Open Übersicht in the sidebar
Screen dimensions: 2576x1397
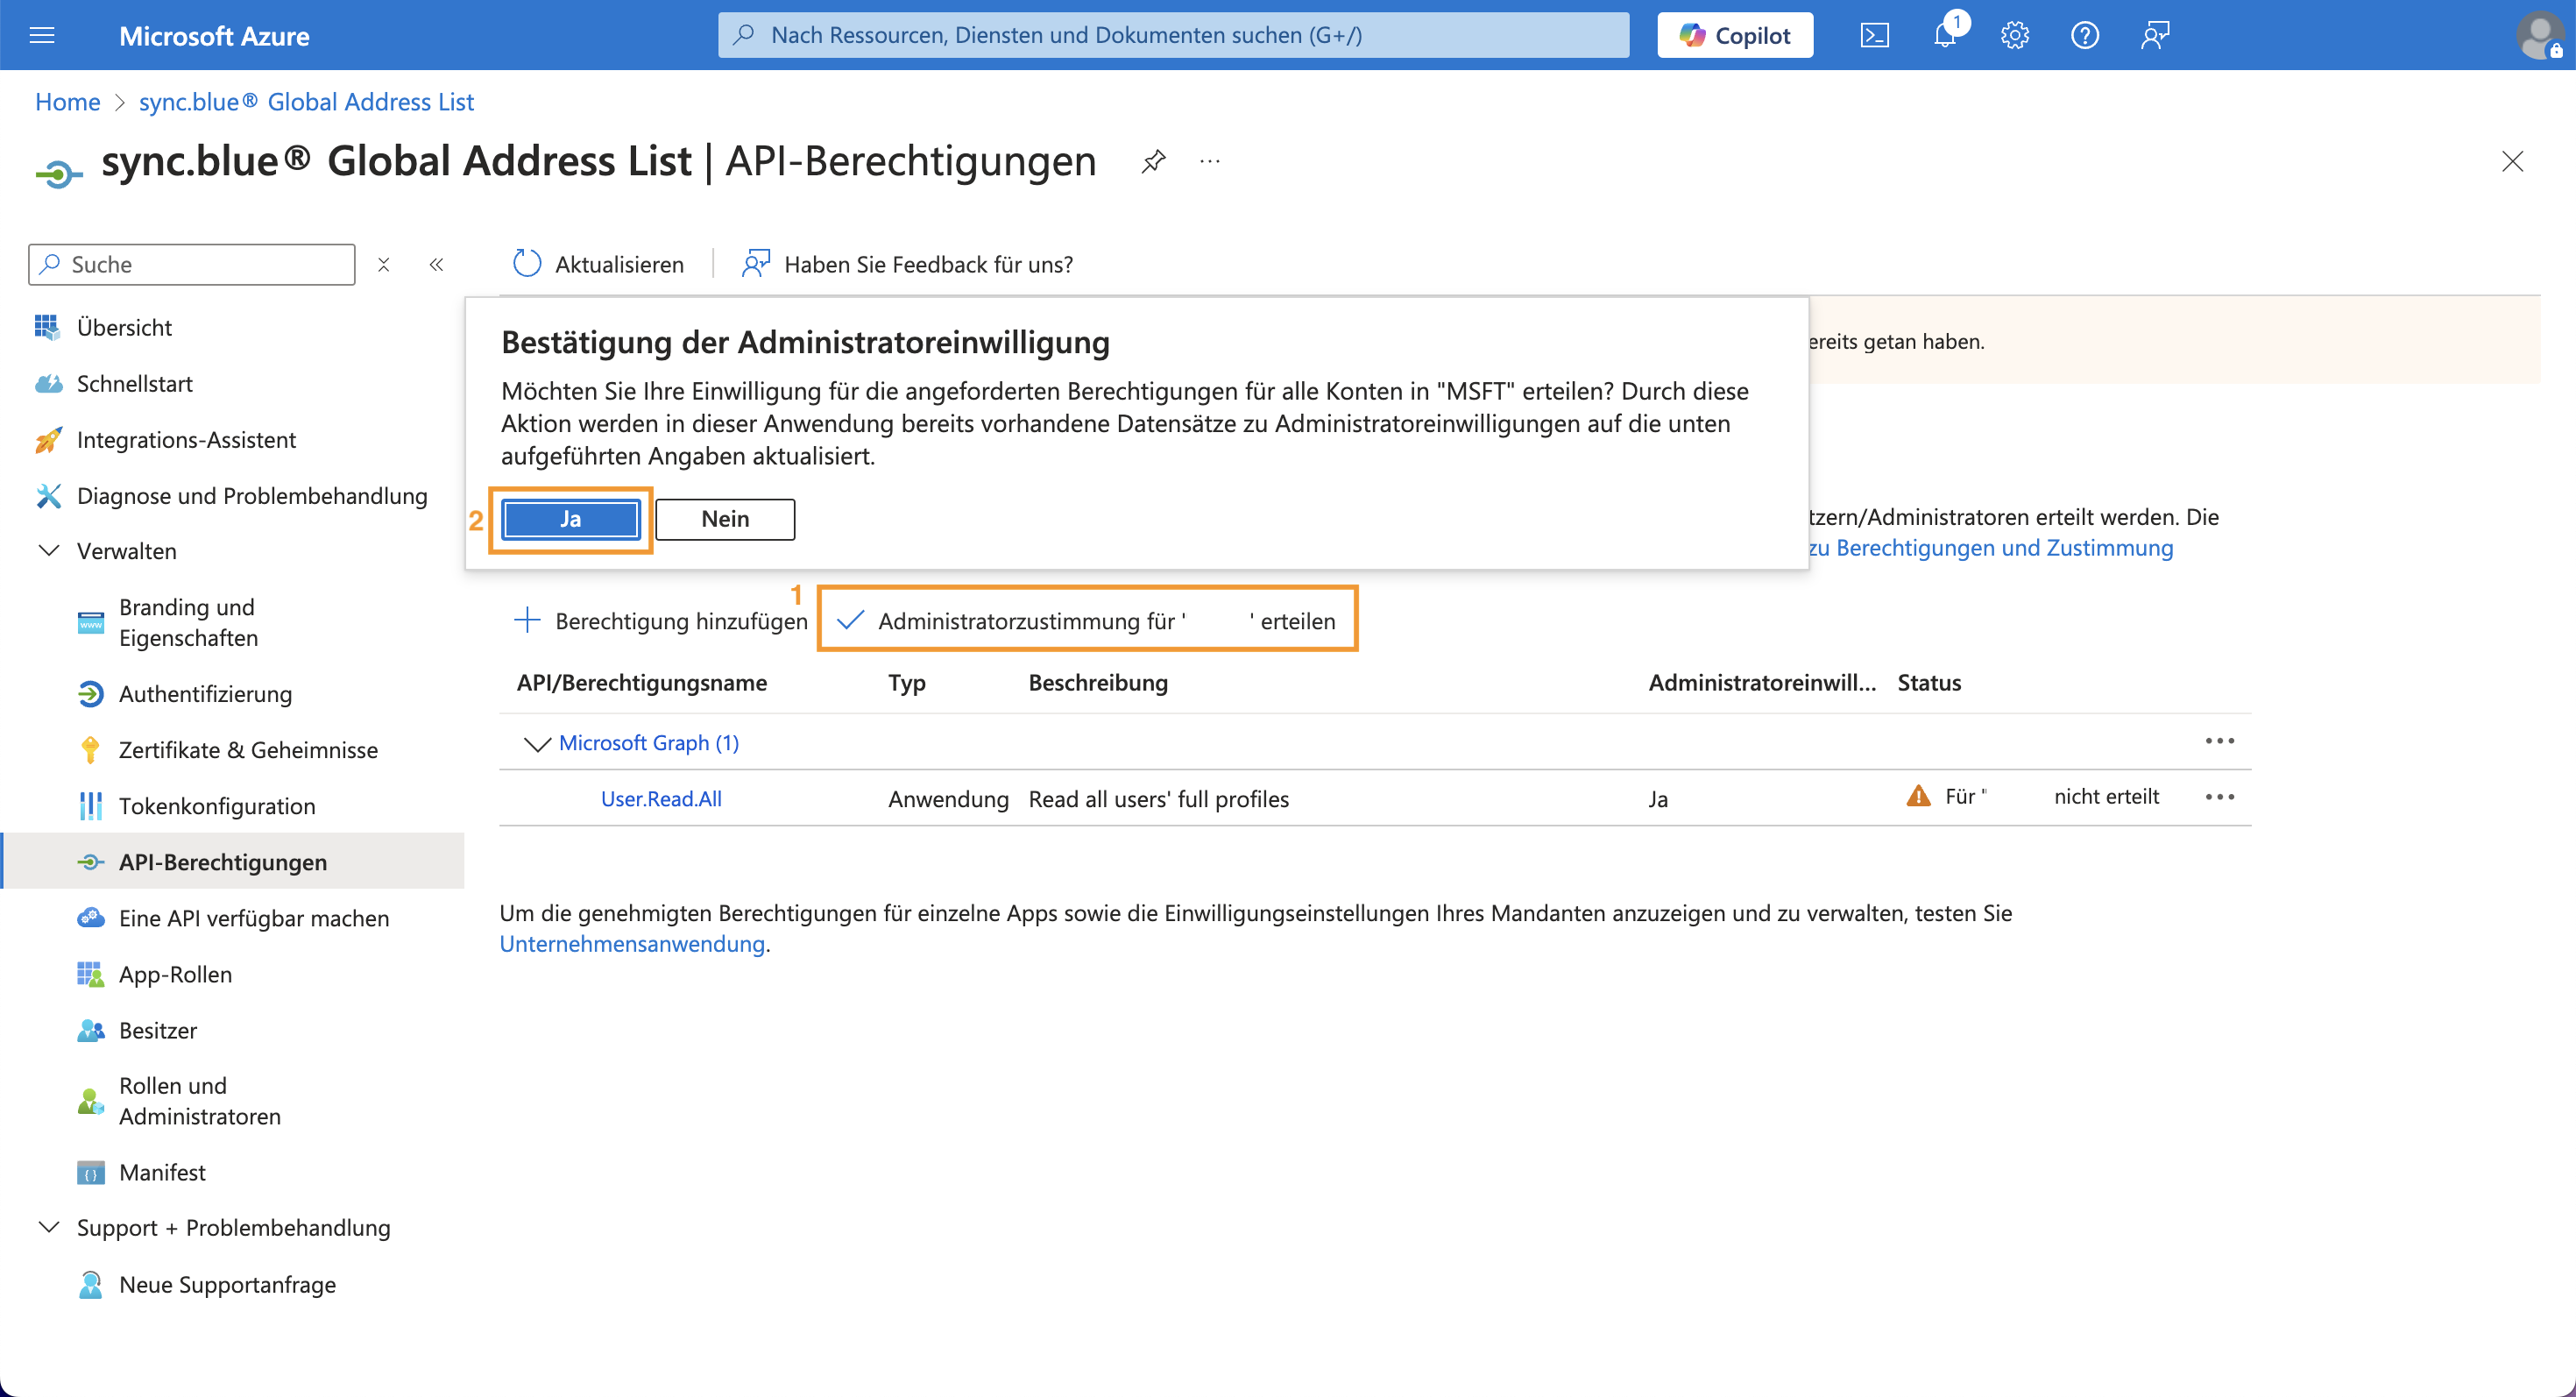(124, 327)
